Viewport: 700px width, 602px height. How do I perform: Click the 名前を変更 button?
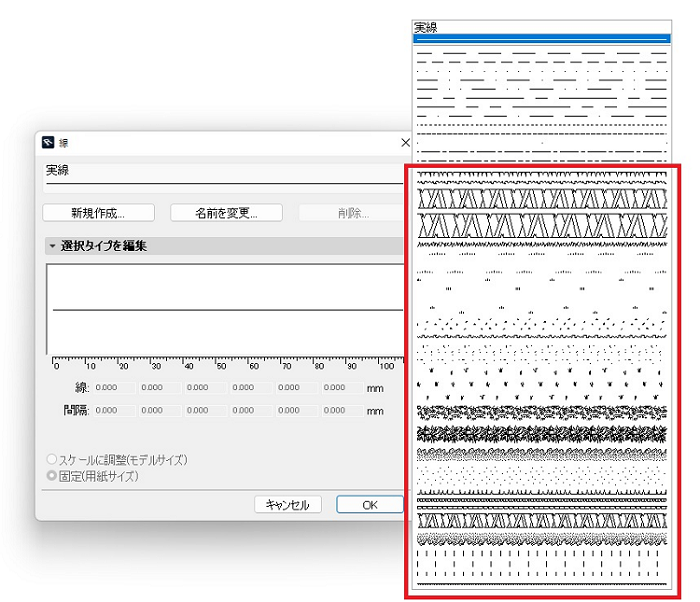(226, 213)
